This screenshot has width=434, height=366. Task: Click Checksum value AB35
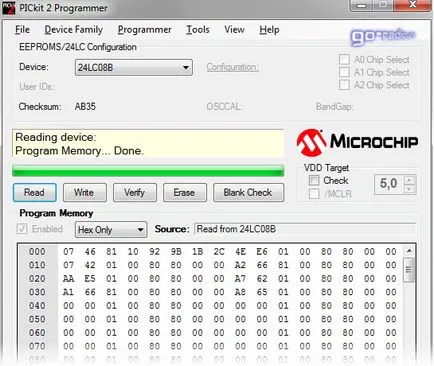click(x=85, y=107)
